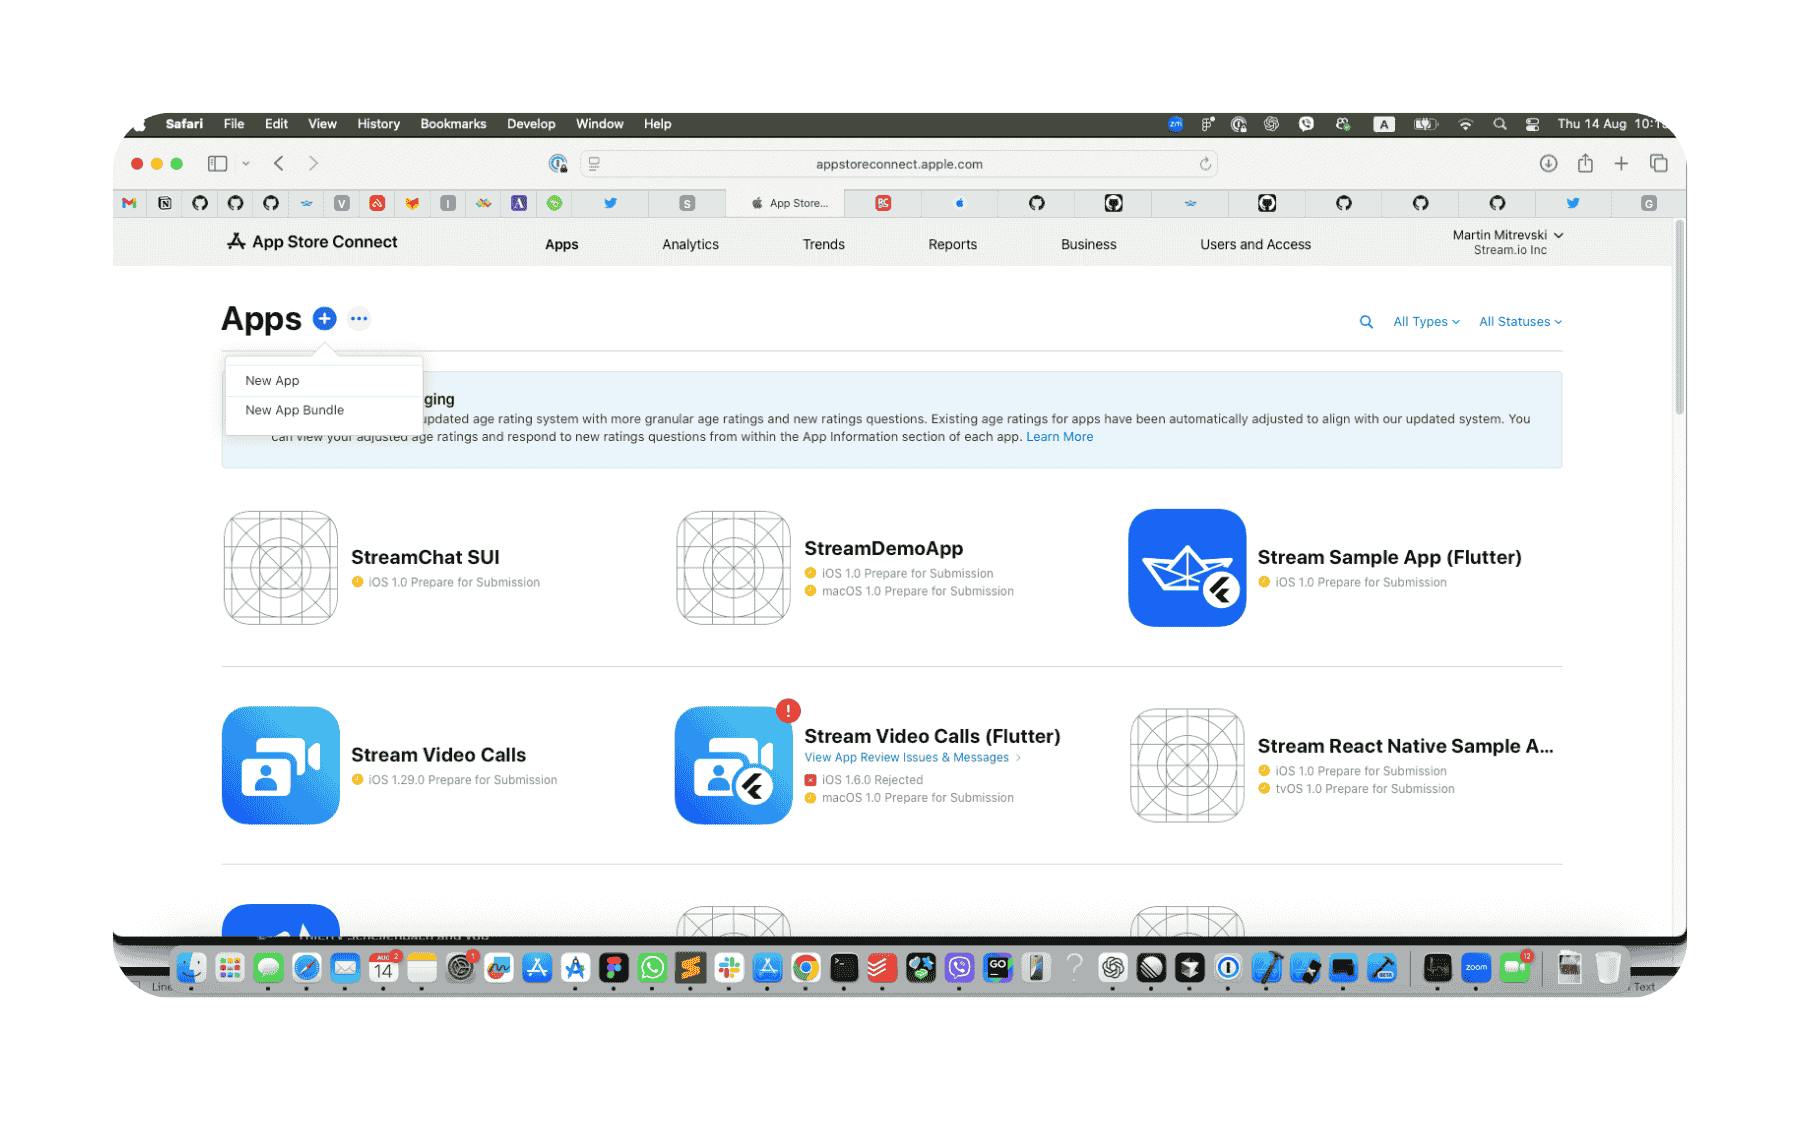The width and height of the screenshot is (1800, 1125).
Task: Open the Stream Sample App (Flutter) icon
Action: (x=1187, y=568)
